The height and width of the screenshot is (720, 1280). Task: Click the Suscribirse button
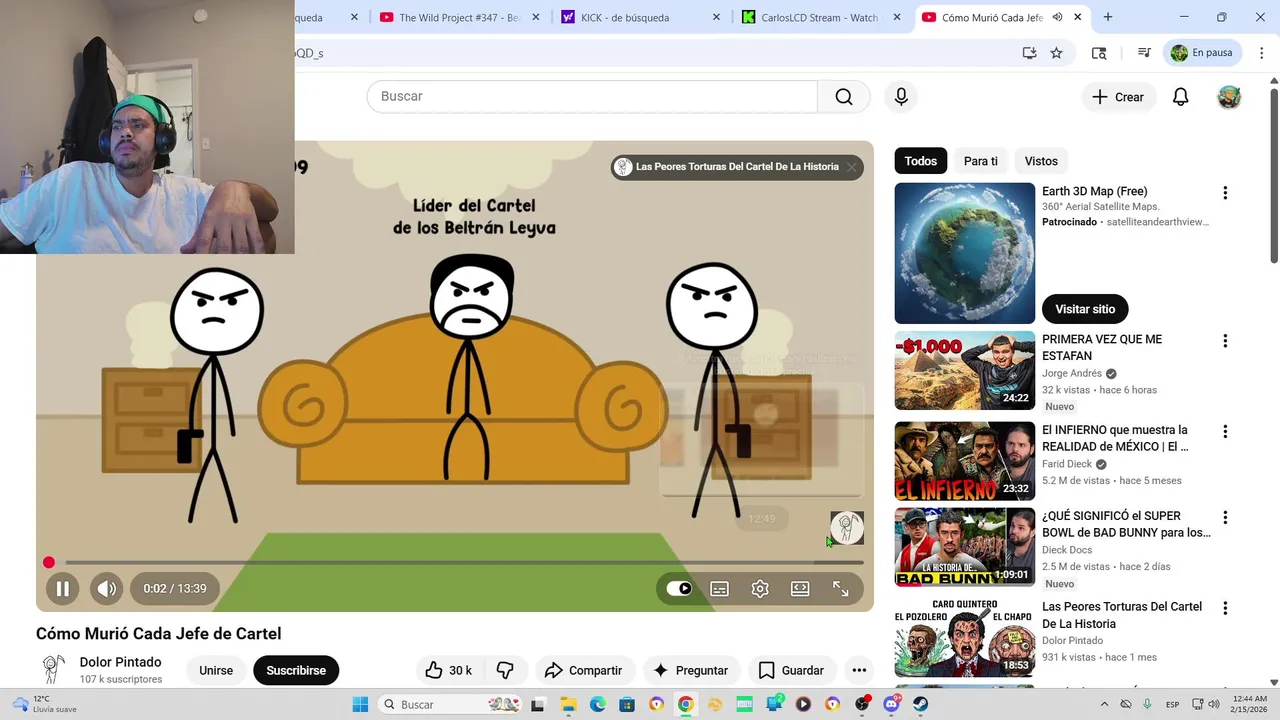click(x=296, y=670)
